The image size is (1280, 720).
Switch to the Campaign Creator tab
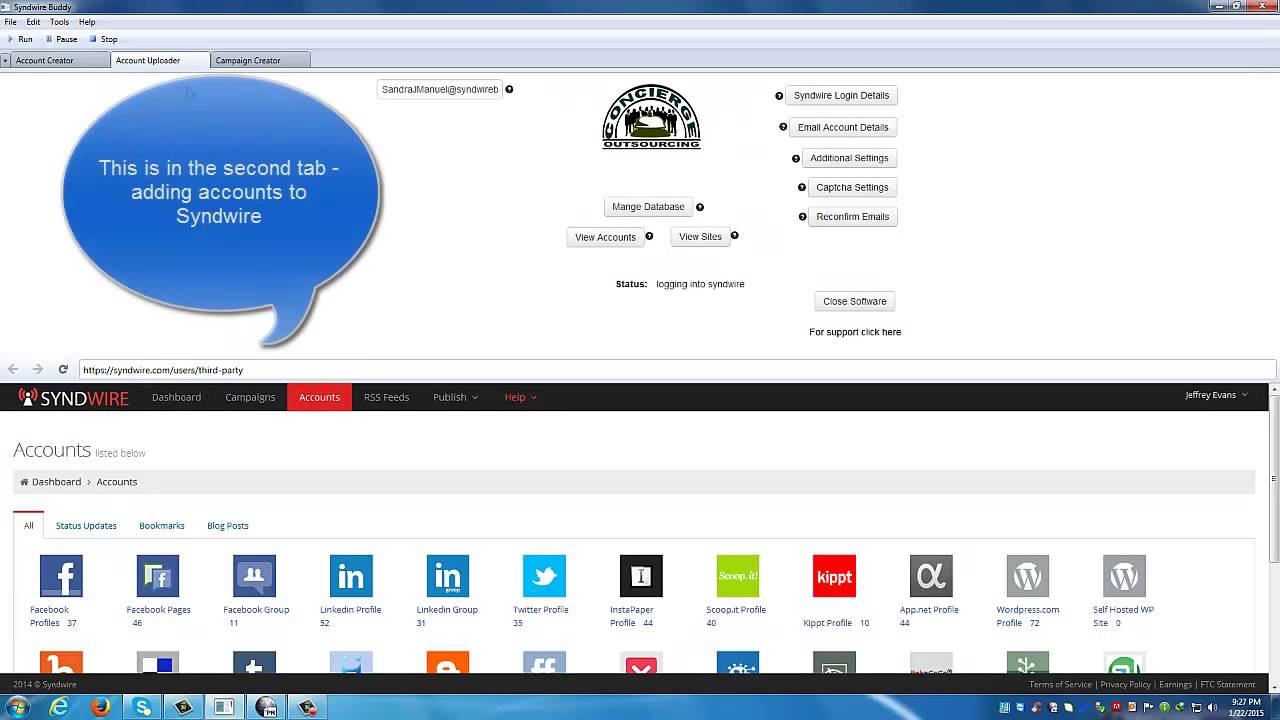pyautogui.click(x=261, y=61)
